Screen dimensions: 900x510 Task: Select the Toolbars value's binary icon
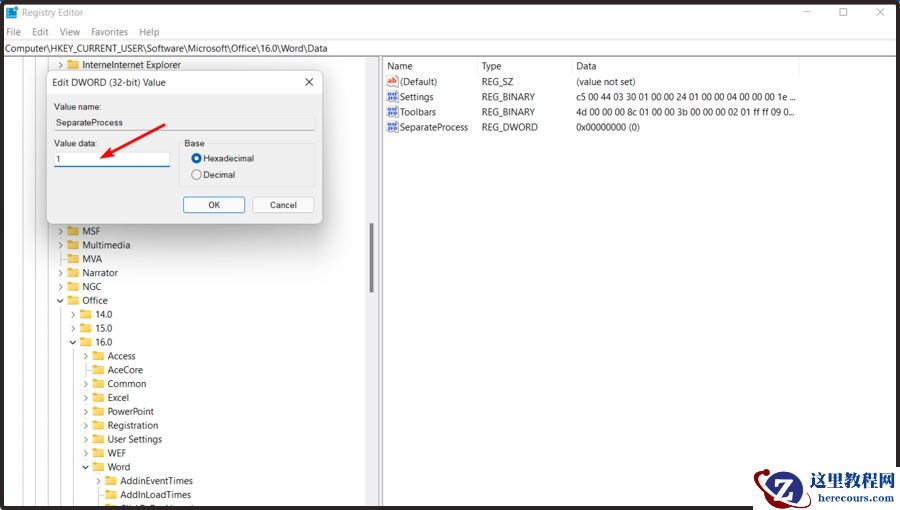392,111
